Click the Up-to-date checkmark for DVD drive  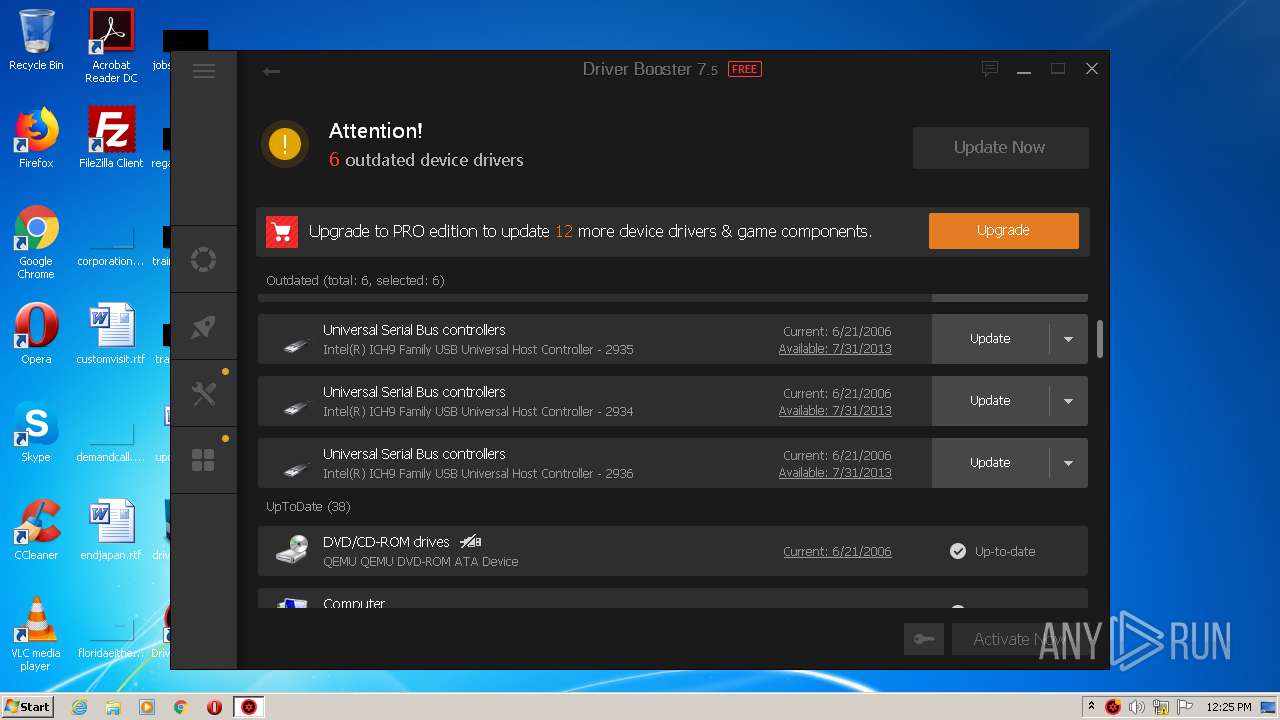click(958, 551)
